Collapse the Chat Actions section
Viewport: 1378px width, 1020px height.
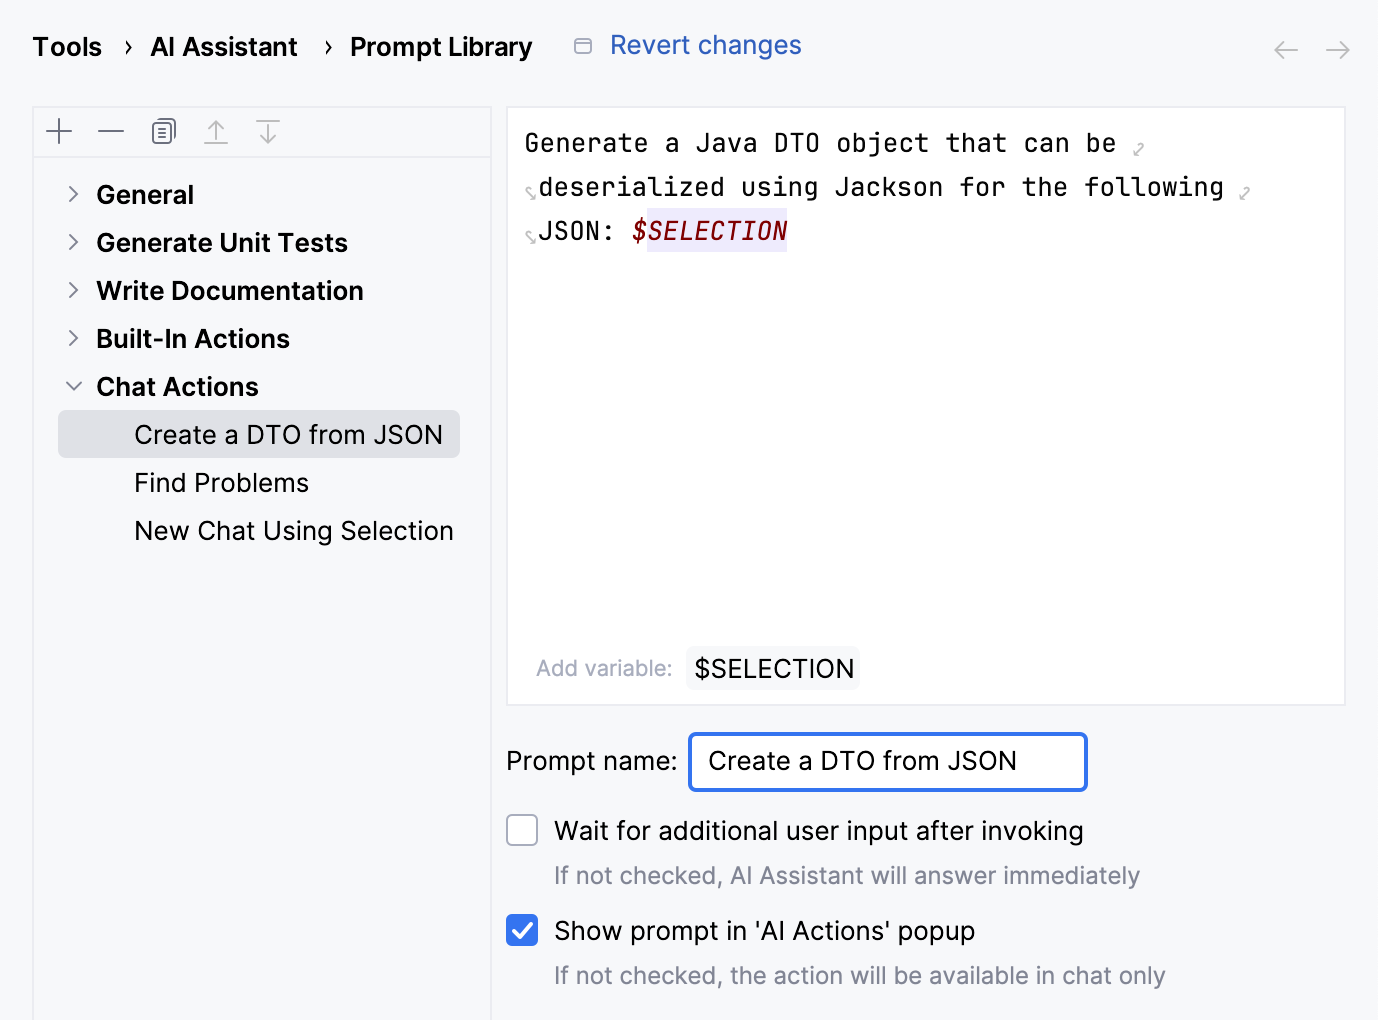click(73, 386)
